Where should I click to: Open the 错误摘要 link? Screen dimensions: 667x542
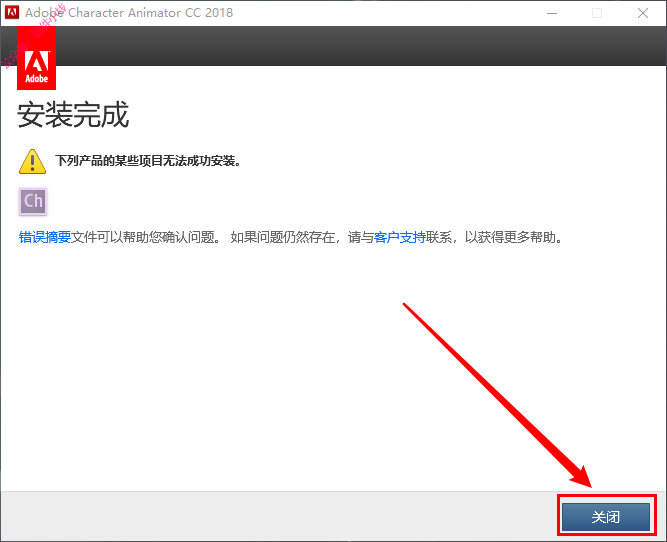point(45,237)
